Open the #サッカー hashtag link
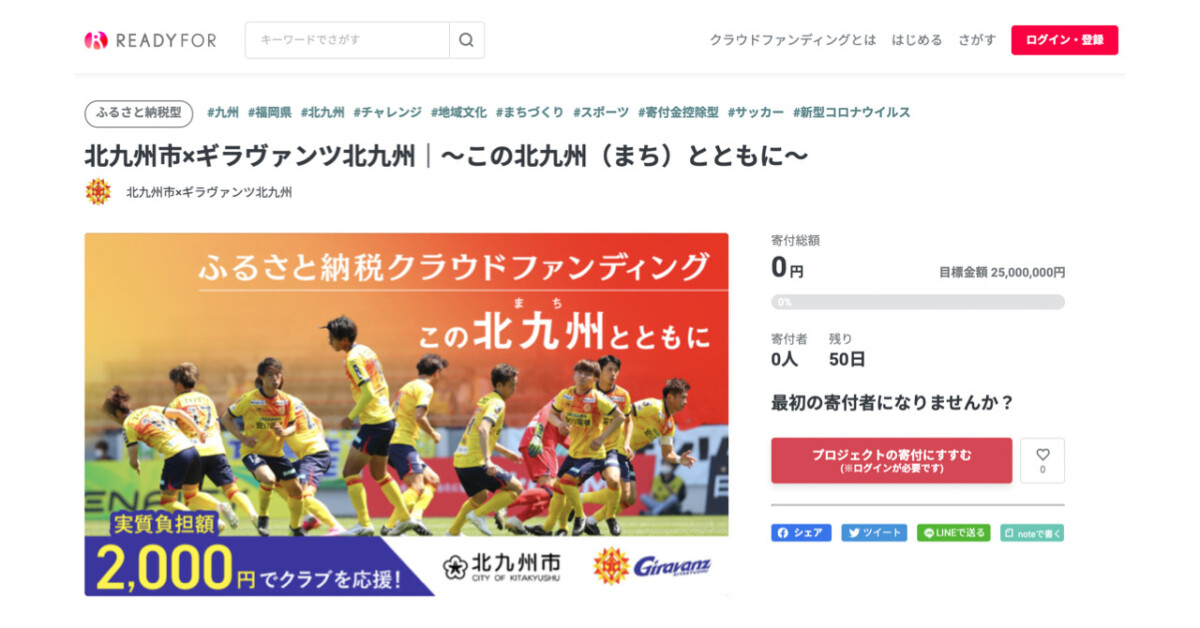The height and width of the screenshot is (628, 1200). point(756,113)
